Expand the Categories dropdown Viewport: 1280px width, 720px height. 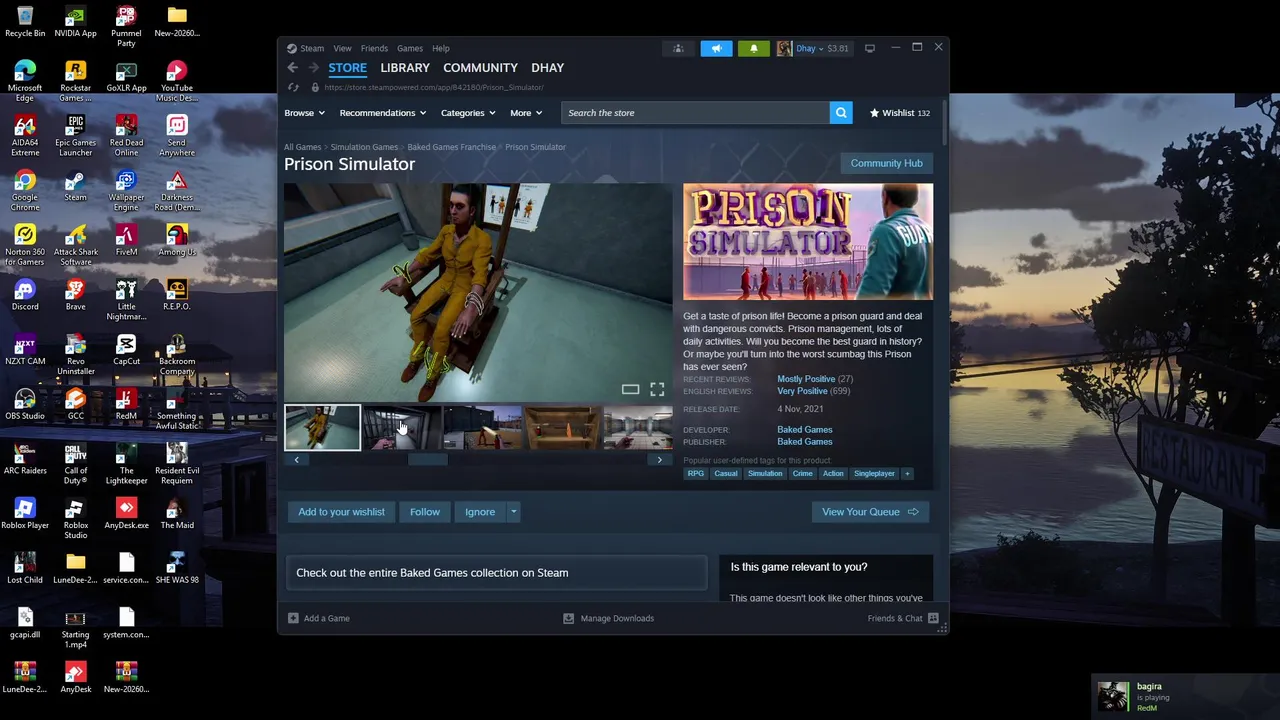468,113
